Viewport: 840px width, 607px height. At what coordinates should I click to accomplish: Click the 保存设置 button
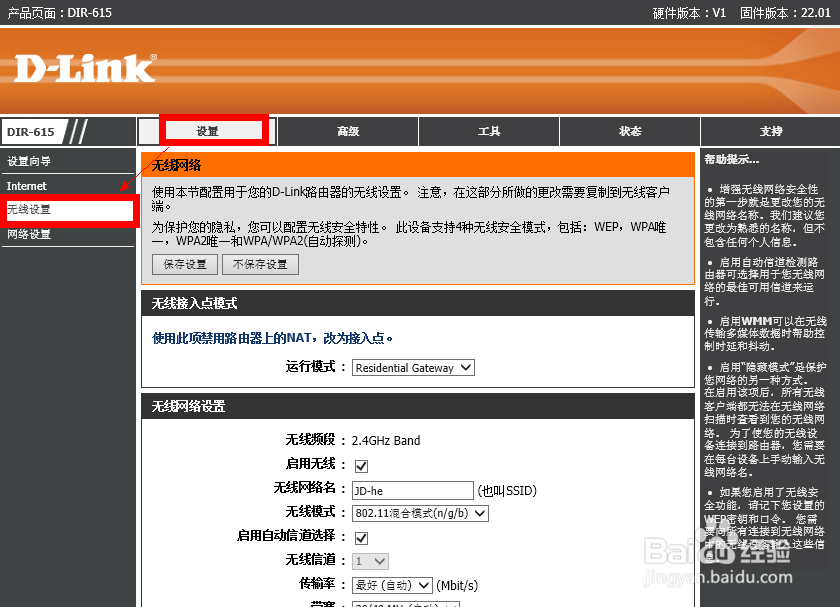point(185,265)
